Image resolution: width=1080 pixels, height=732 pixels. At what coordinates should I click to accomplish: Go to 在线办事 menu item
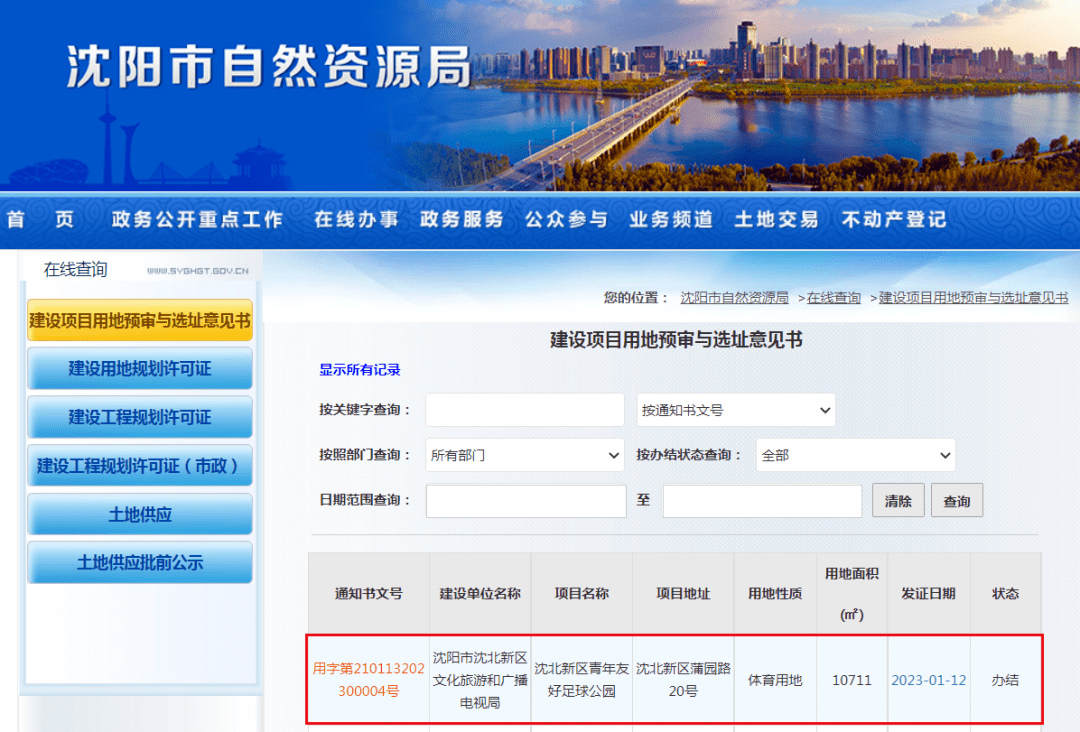click(356, 219)
